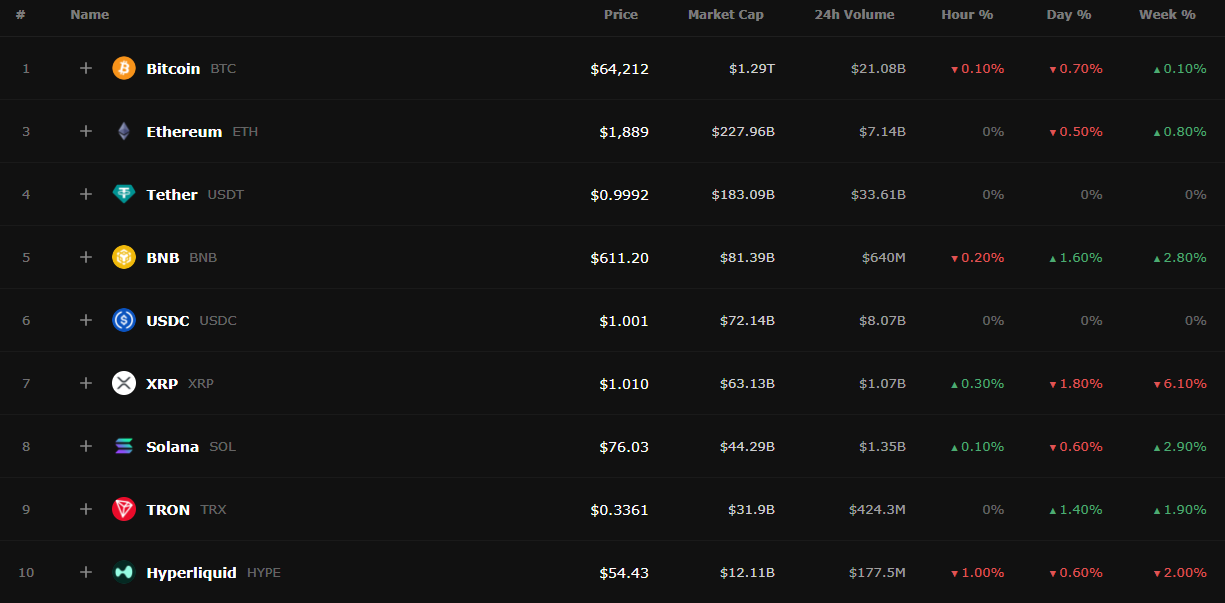Click the Ethereum diamond logo icon
The width and height of the screenshot is (1225, 603).
124,131
